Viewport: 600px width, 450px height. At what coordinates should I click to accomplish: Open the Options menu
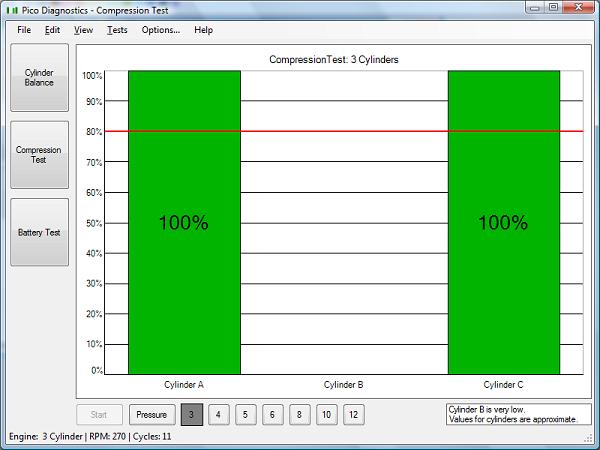(x=160, y=30)
